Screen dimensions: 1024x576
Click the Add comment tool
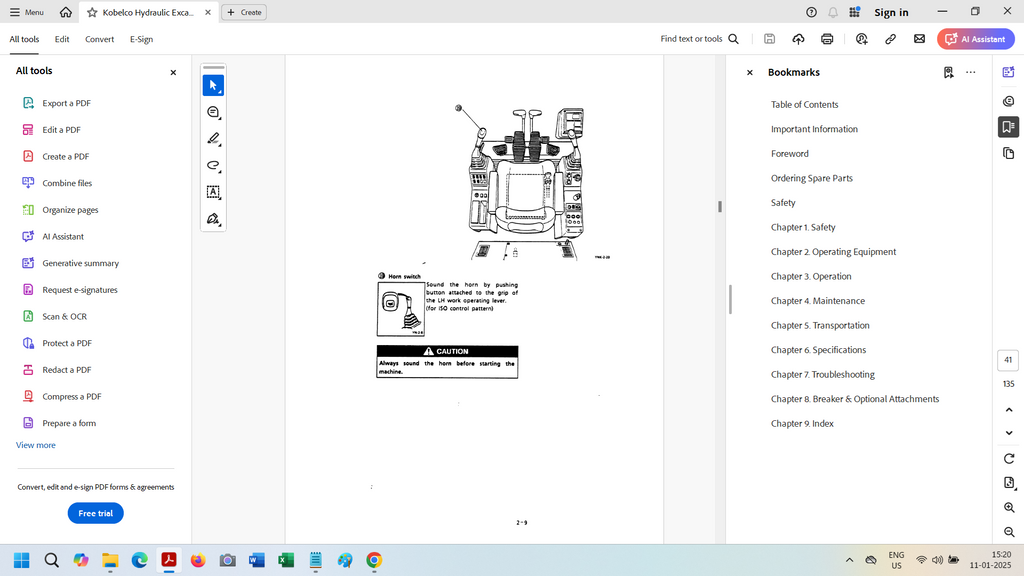click(213, 113)
